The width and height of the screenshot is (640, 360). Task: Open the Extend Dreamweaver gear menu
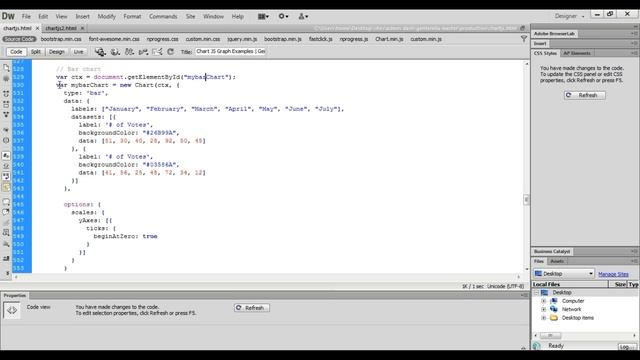click(283, 16)
